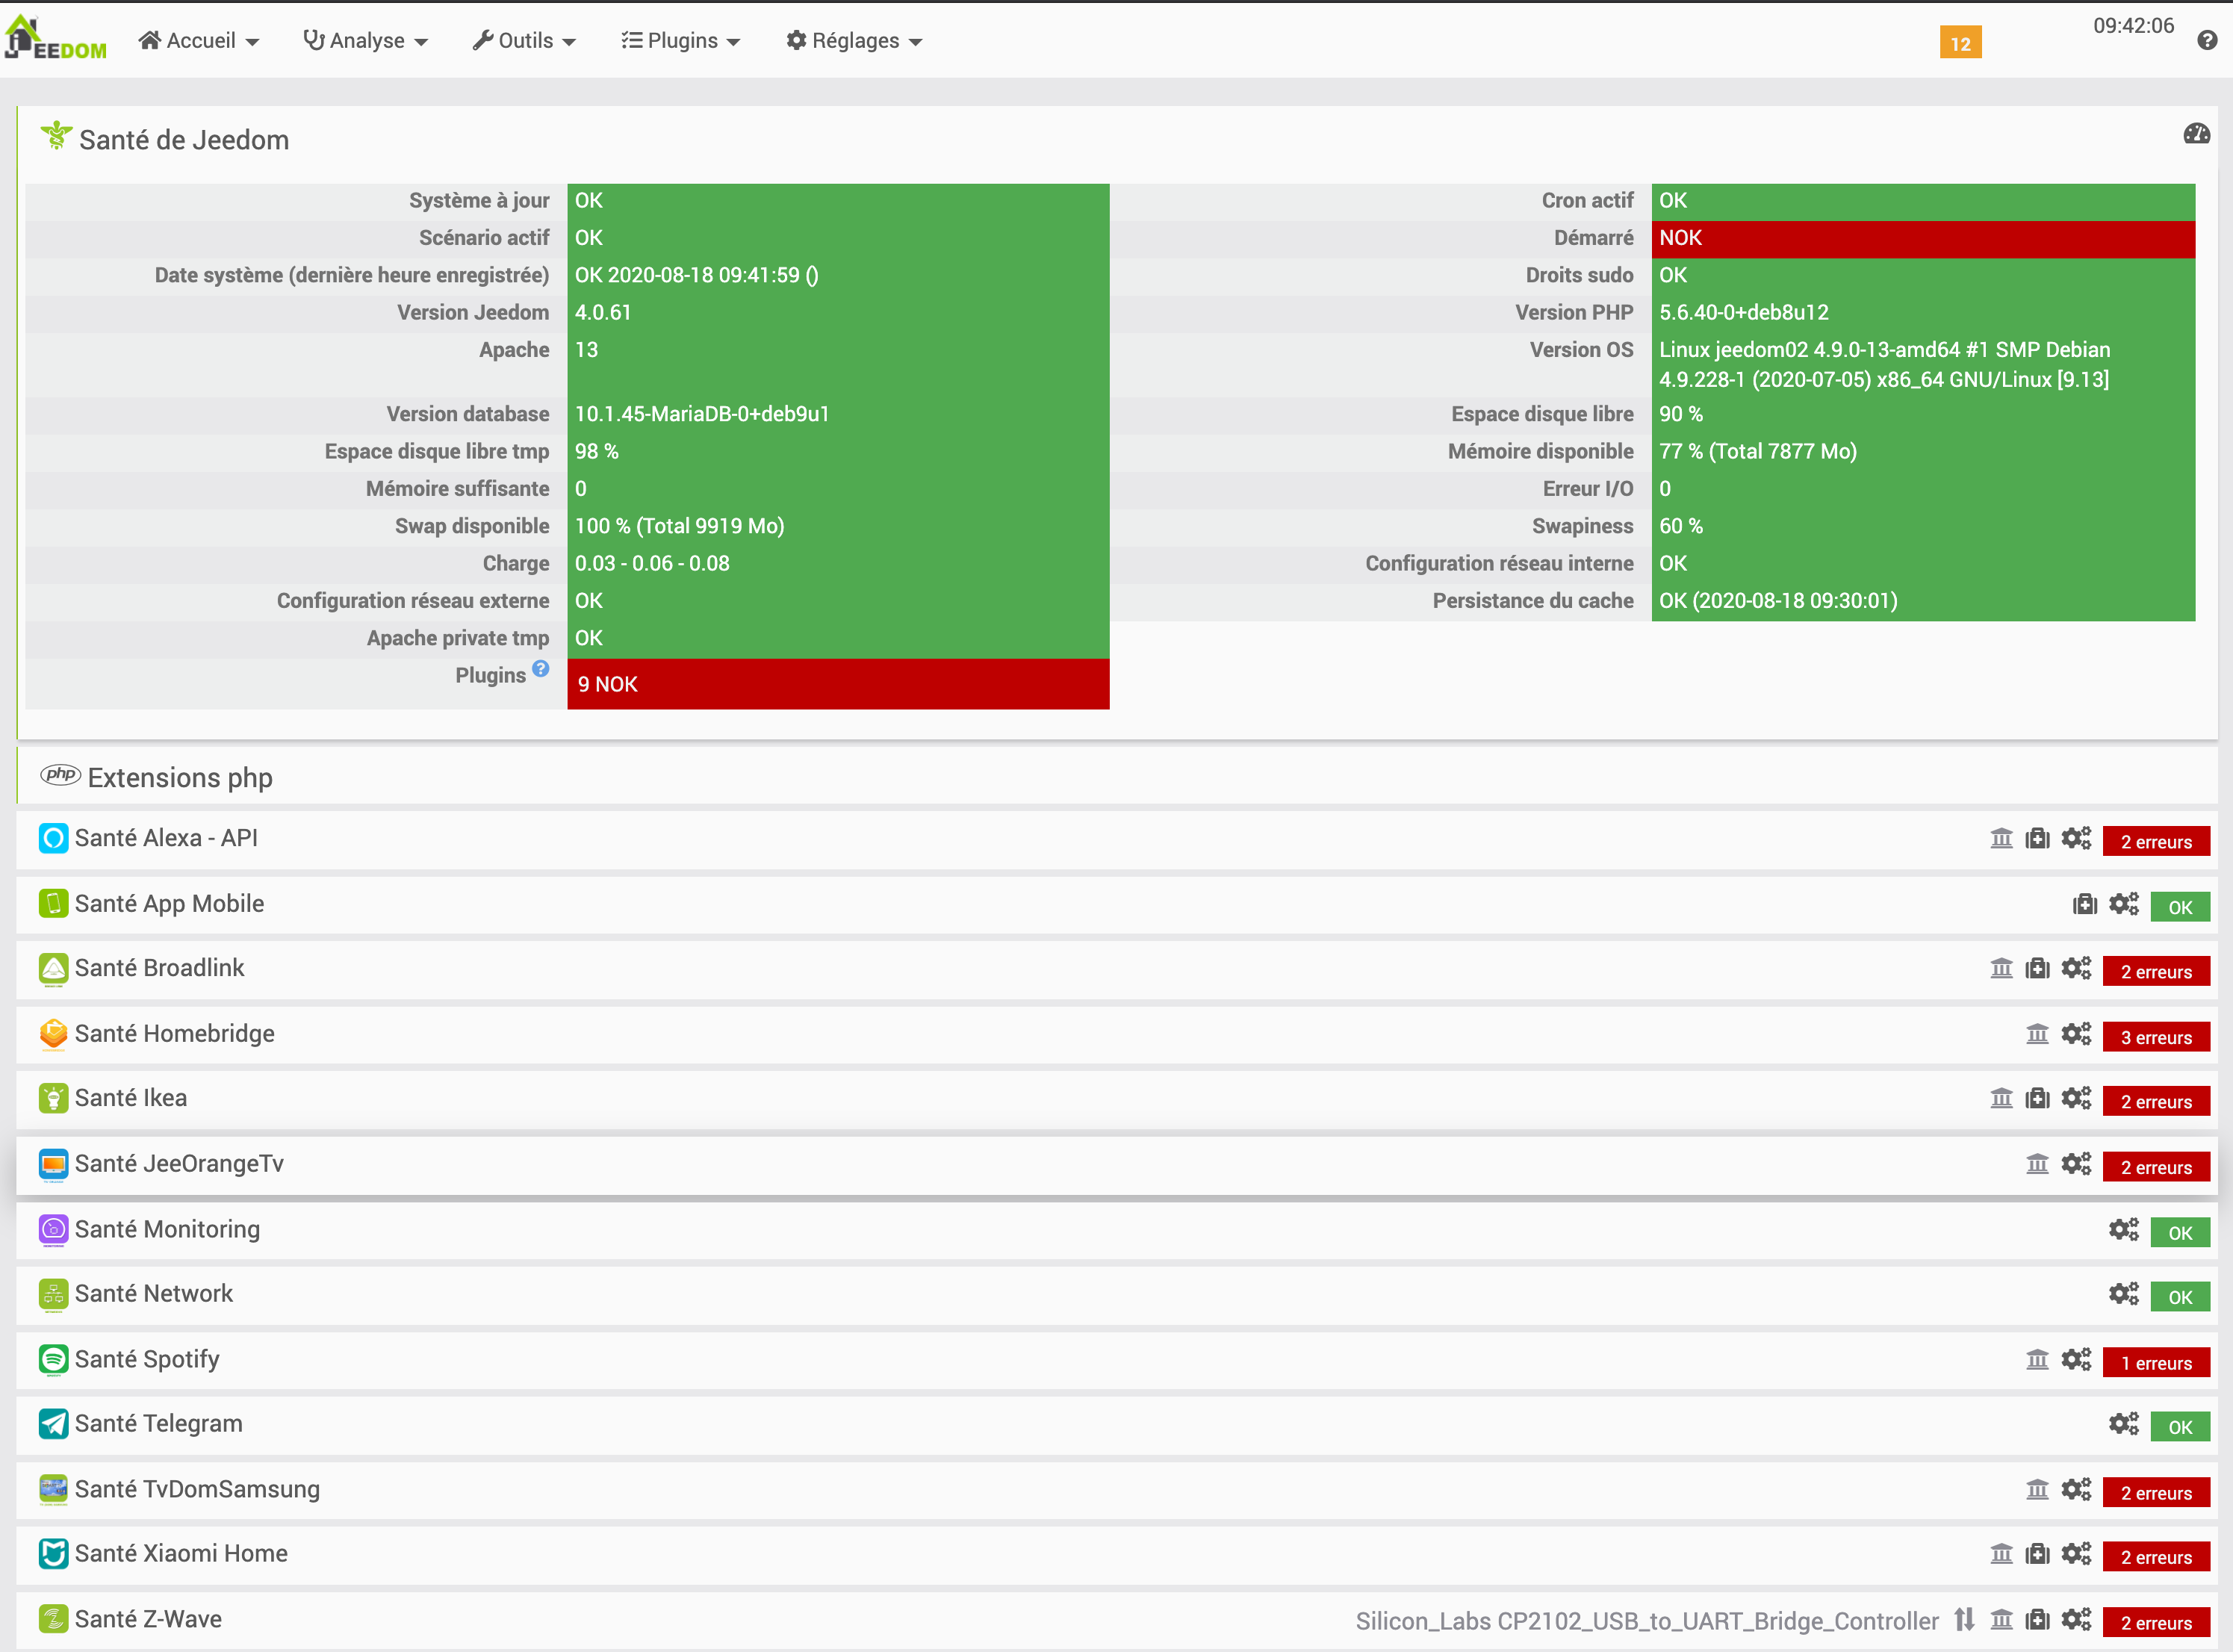Click the Z-Wave up-down arrows icon
2233x1652 pixels.
[x=1964, y=1620]
